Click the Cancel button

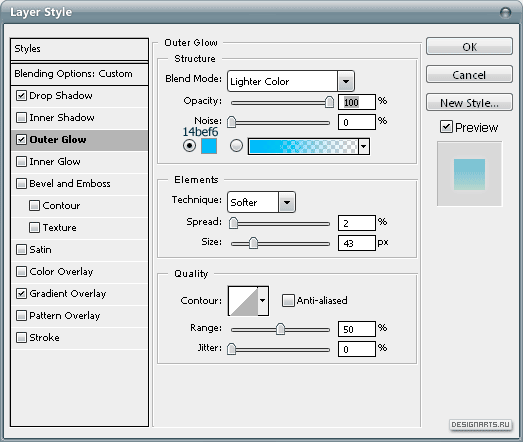pyautogui.click(x=469, y=74)
